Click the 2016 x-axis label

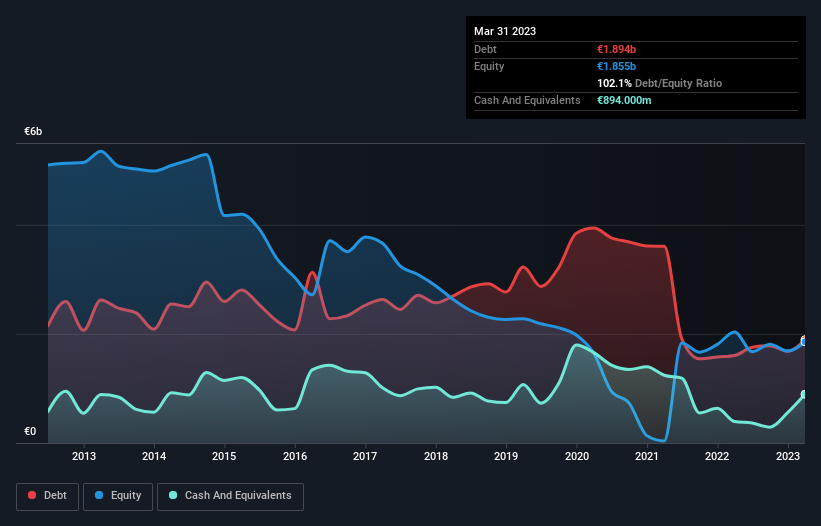coord(295,456)
